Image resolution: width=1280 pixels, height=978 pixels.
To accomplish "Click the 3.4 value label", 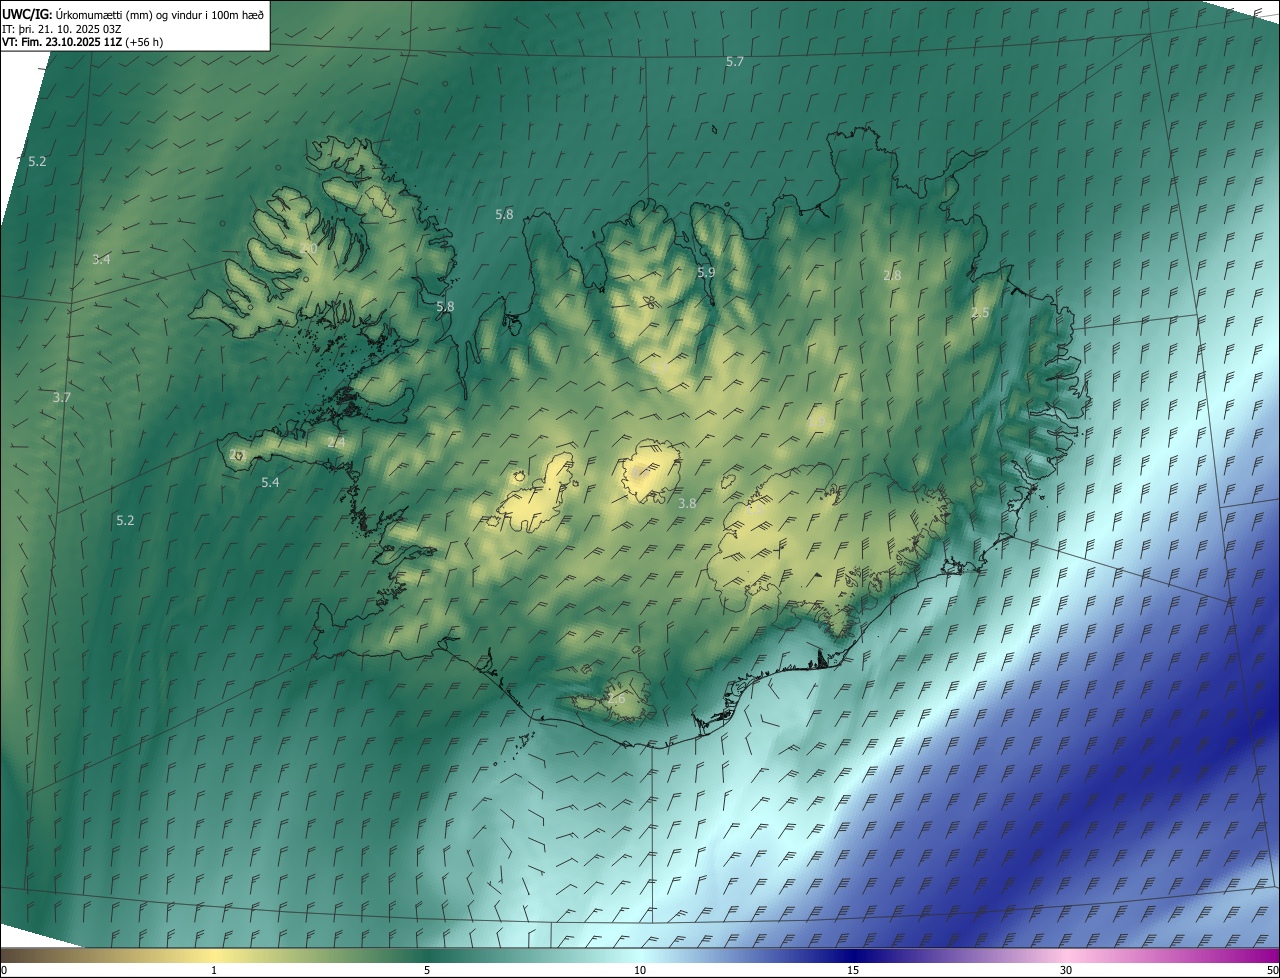I will pyautogui.click(x=101, y=260).
